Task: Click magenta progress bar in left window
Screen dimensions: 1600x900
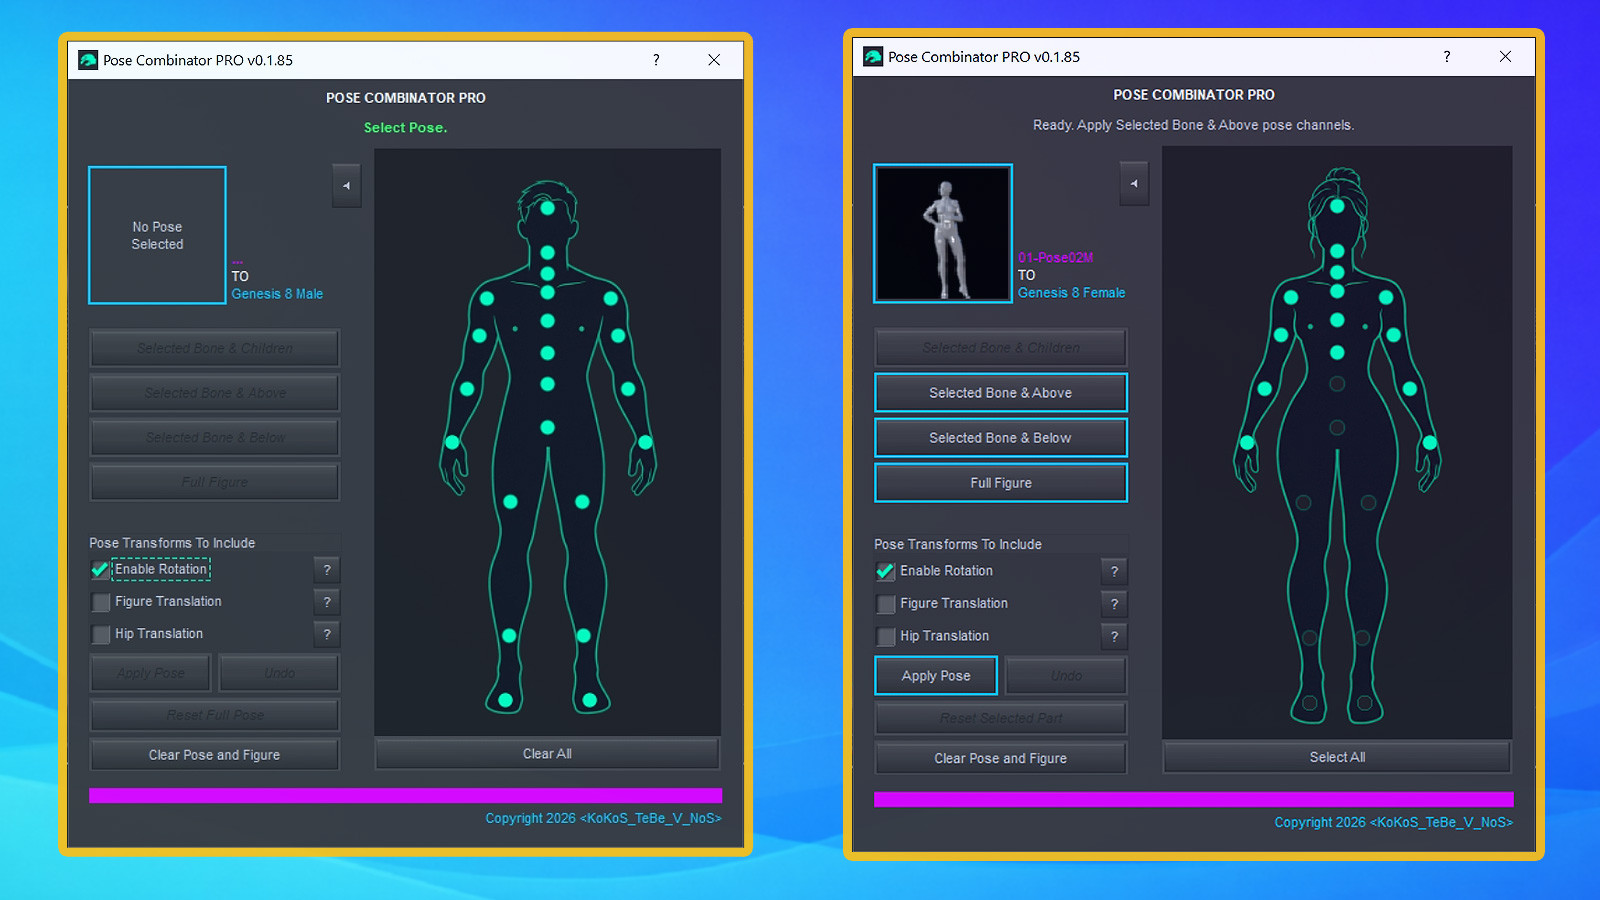Action: coord(405,796)
